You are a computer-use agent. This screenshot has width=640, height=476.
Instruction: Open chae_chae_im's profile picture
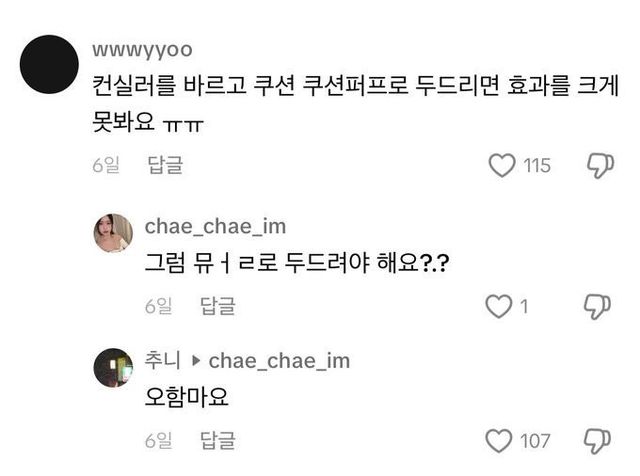(113, 233)
